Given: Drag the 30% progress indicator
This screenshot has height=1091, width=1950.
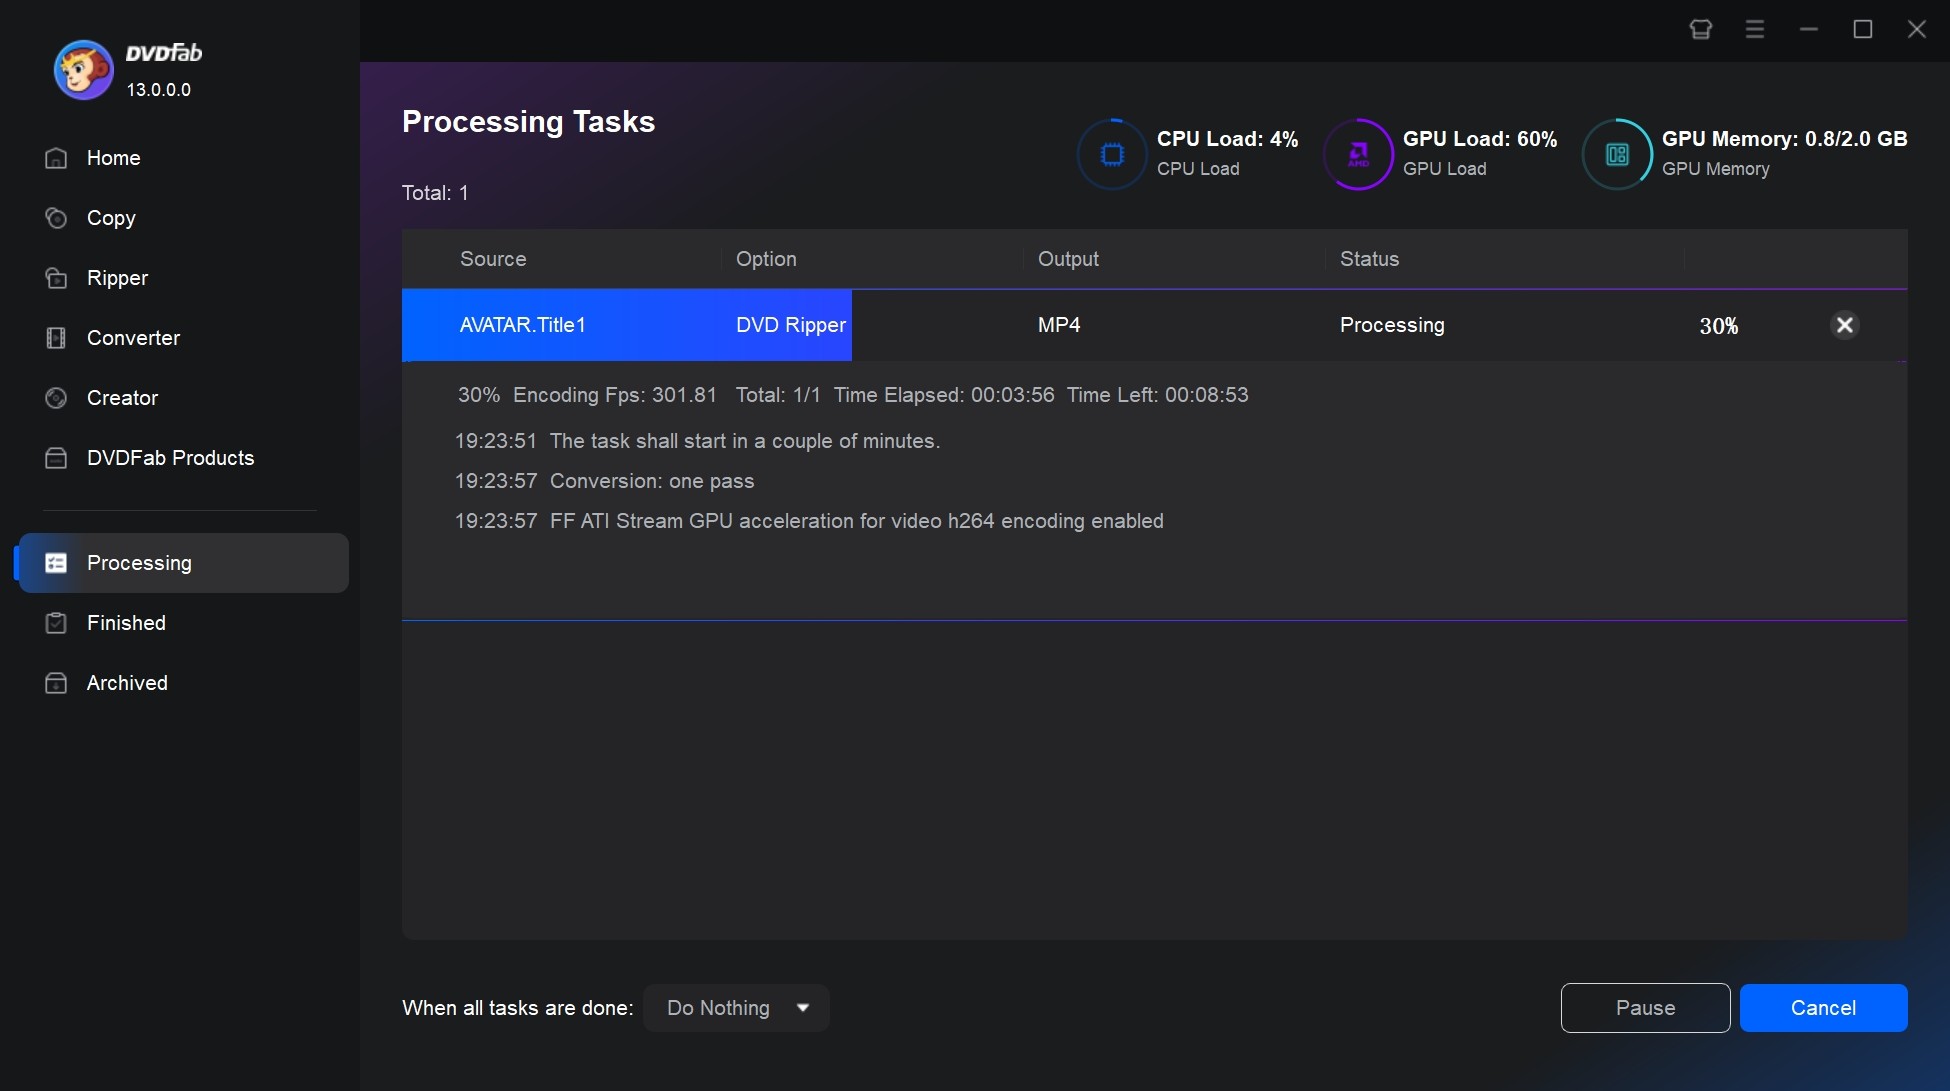Looking at the screenshot, I should click(x=1717, y=325).
